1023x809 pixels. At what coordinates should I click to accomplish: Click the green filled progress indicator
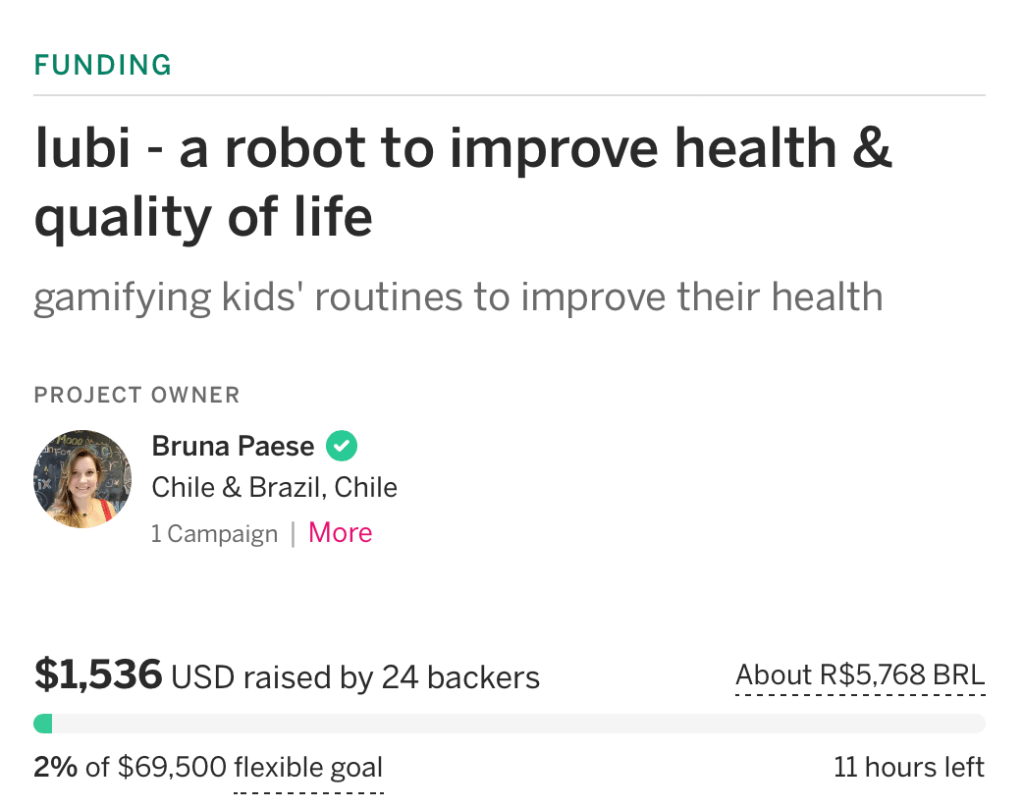43,723
